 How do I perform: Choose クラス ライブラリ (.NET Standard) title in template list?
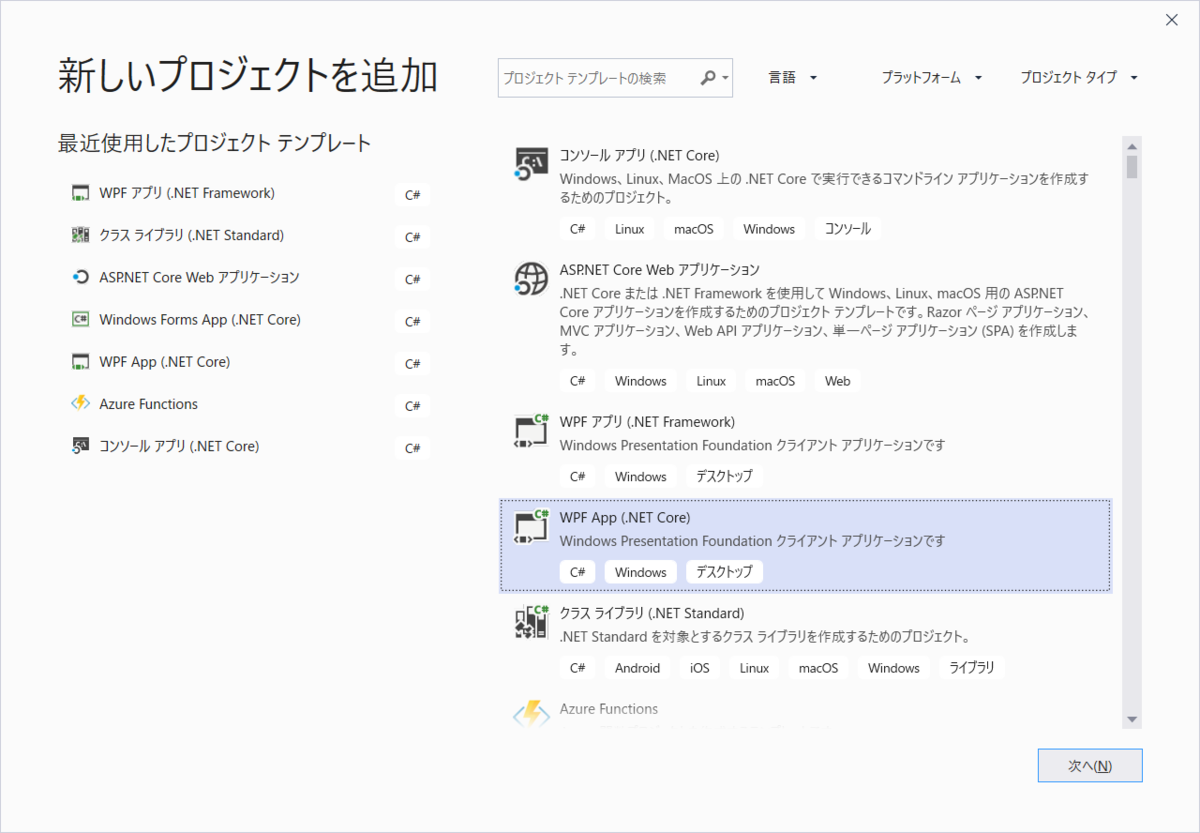click(651, 613)
